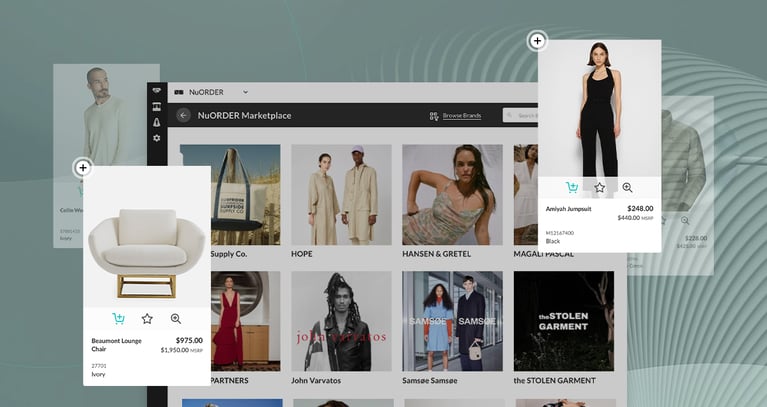Open the STOLEN GARMENT brand thumbnail

tap(564, 321)
